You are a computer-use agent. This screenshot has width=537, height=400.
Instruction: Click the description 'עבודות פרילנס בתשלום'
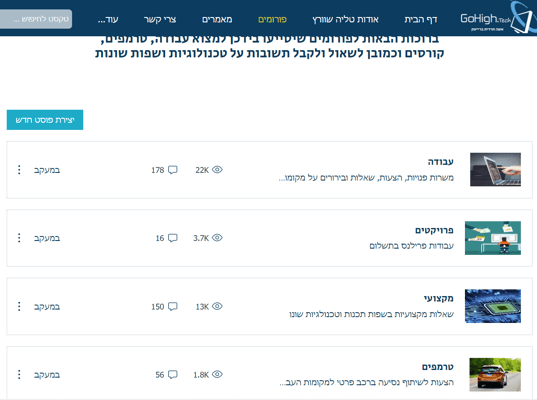click(411, 246)
